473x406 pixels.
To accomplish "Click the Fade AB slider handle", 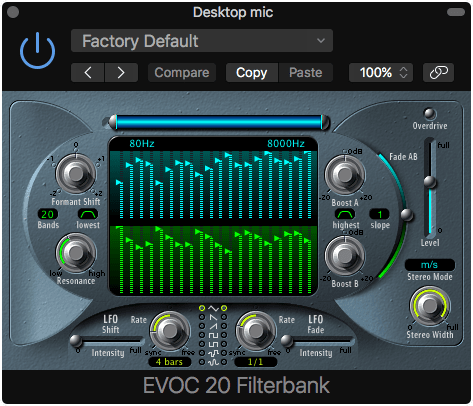I will (x=406, y=215).
